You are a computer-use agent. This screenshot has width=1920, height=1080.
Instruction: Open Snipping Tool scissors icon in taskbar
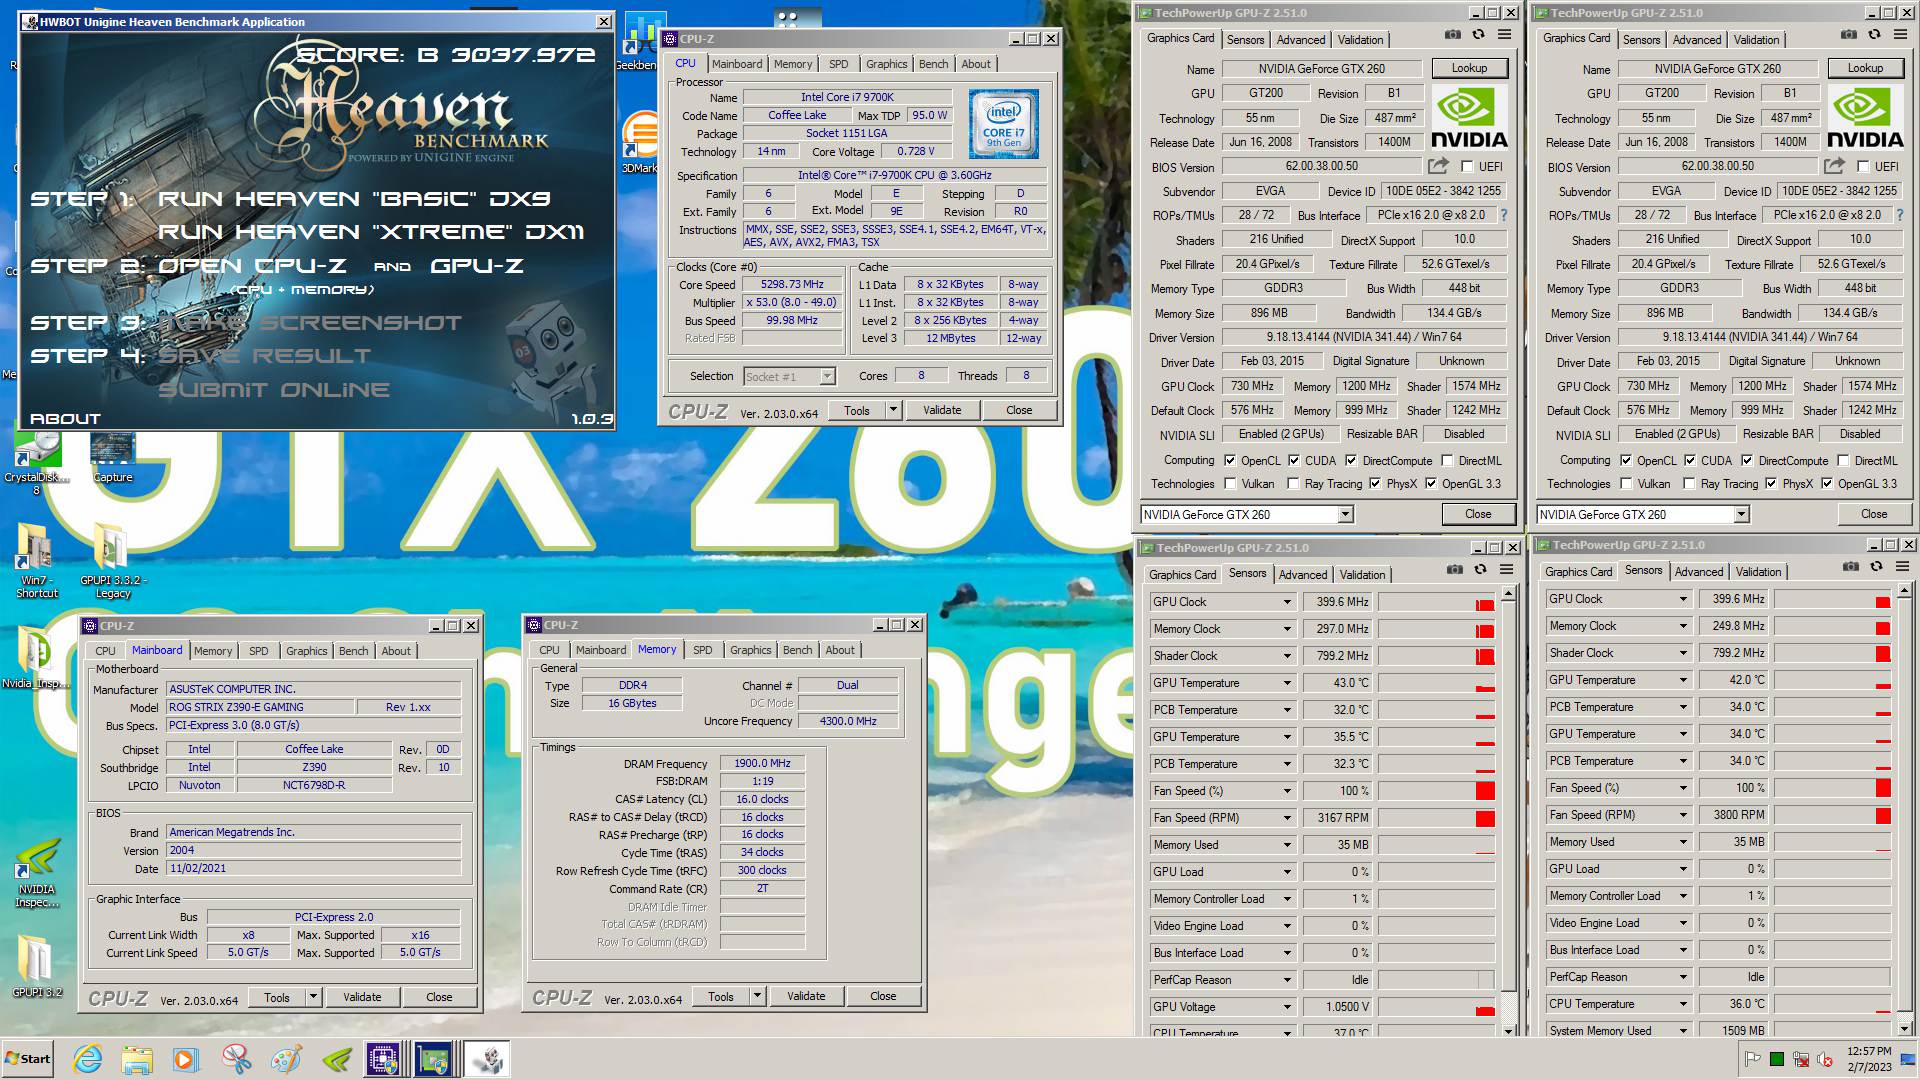click(236, 1059)
